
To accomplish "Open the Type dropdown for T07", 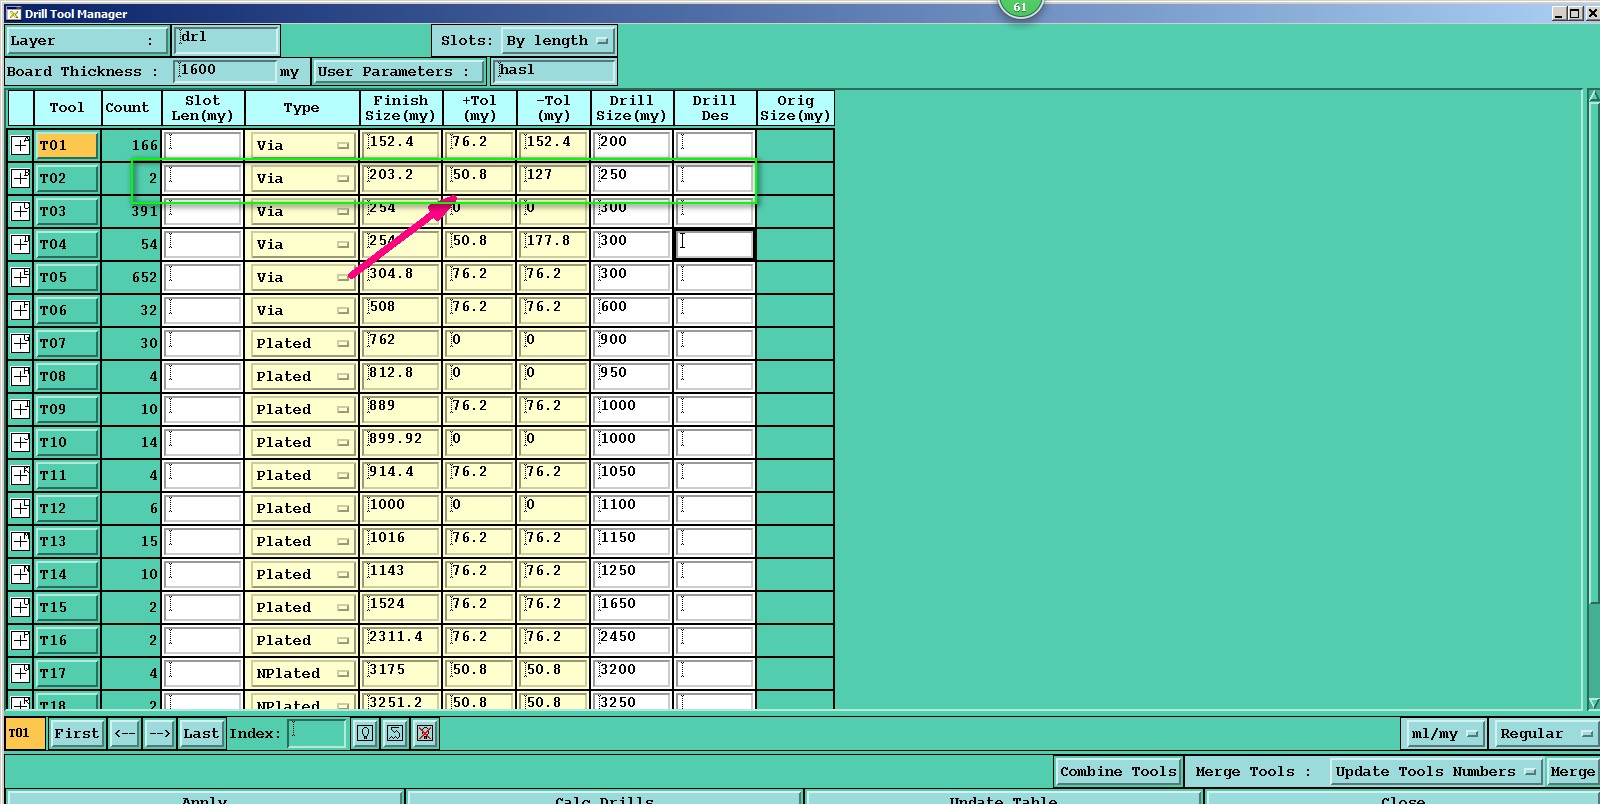I will [x=302, y=343].
